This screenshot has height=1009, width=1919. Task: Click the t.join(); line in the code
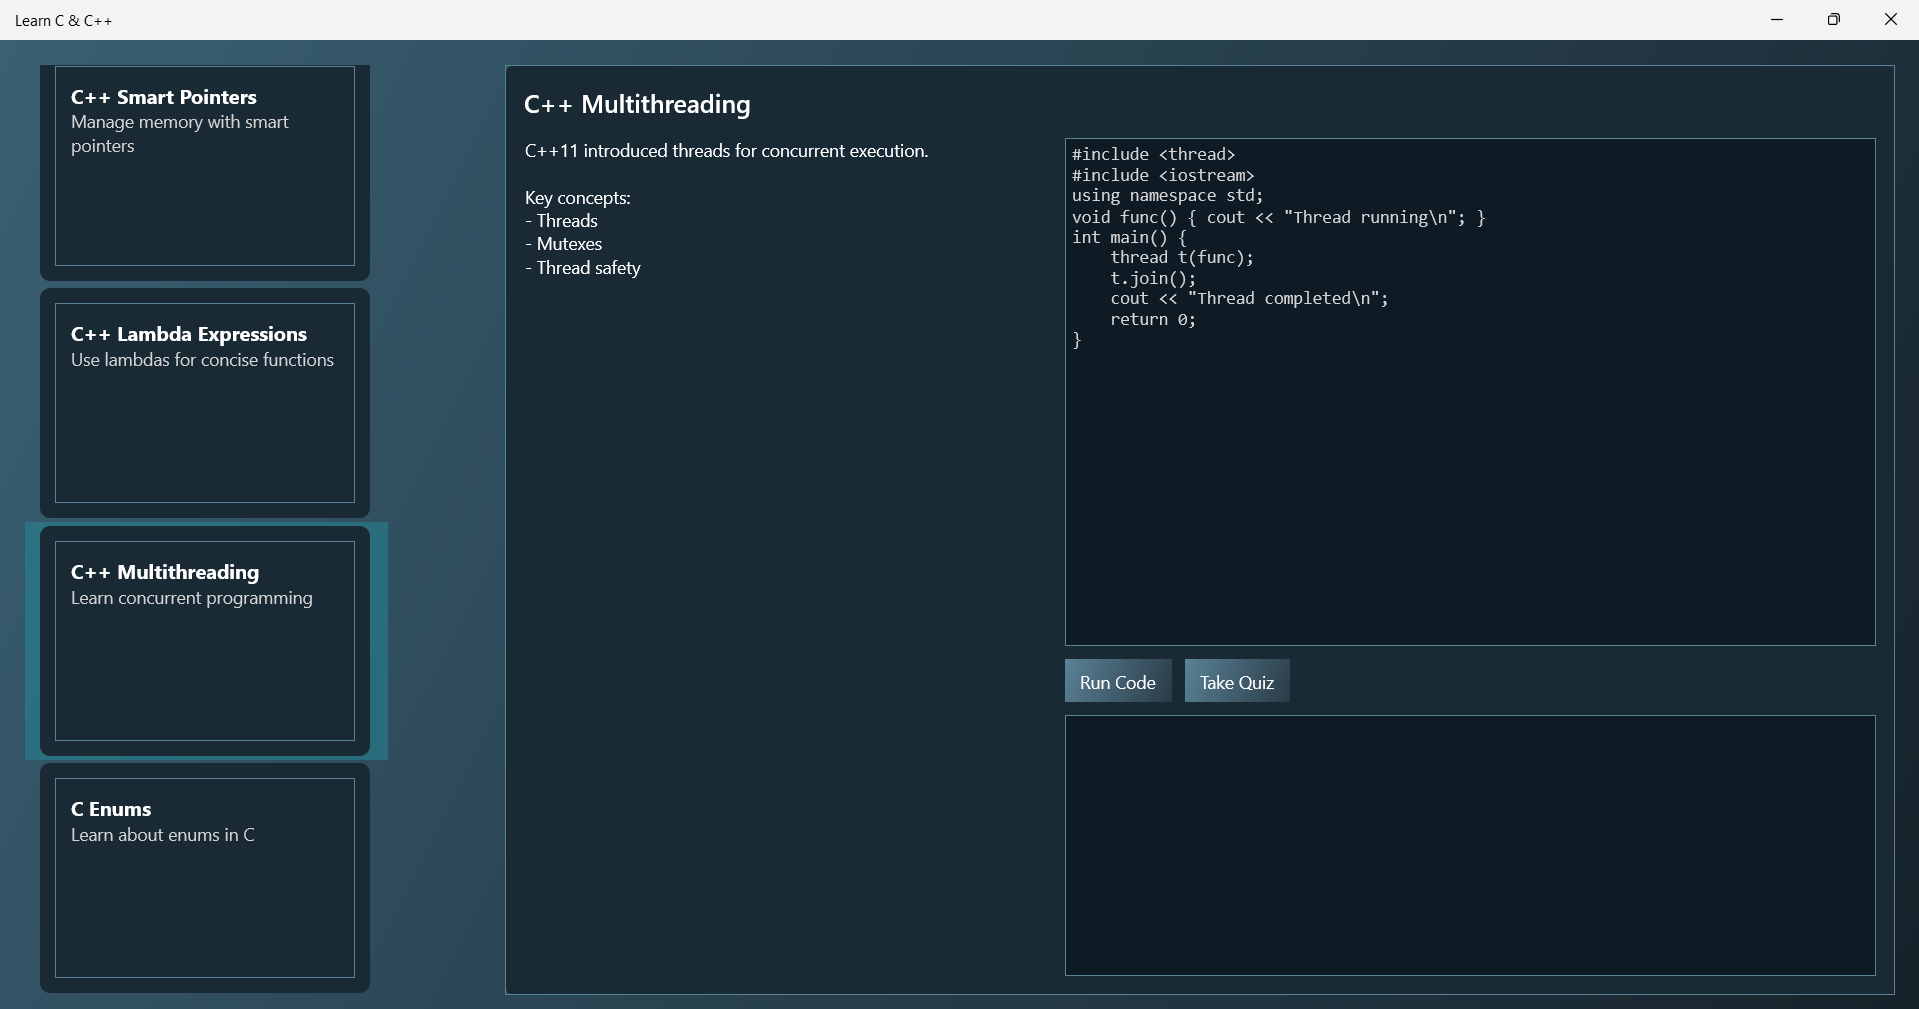1152,279
